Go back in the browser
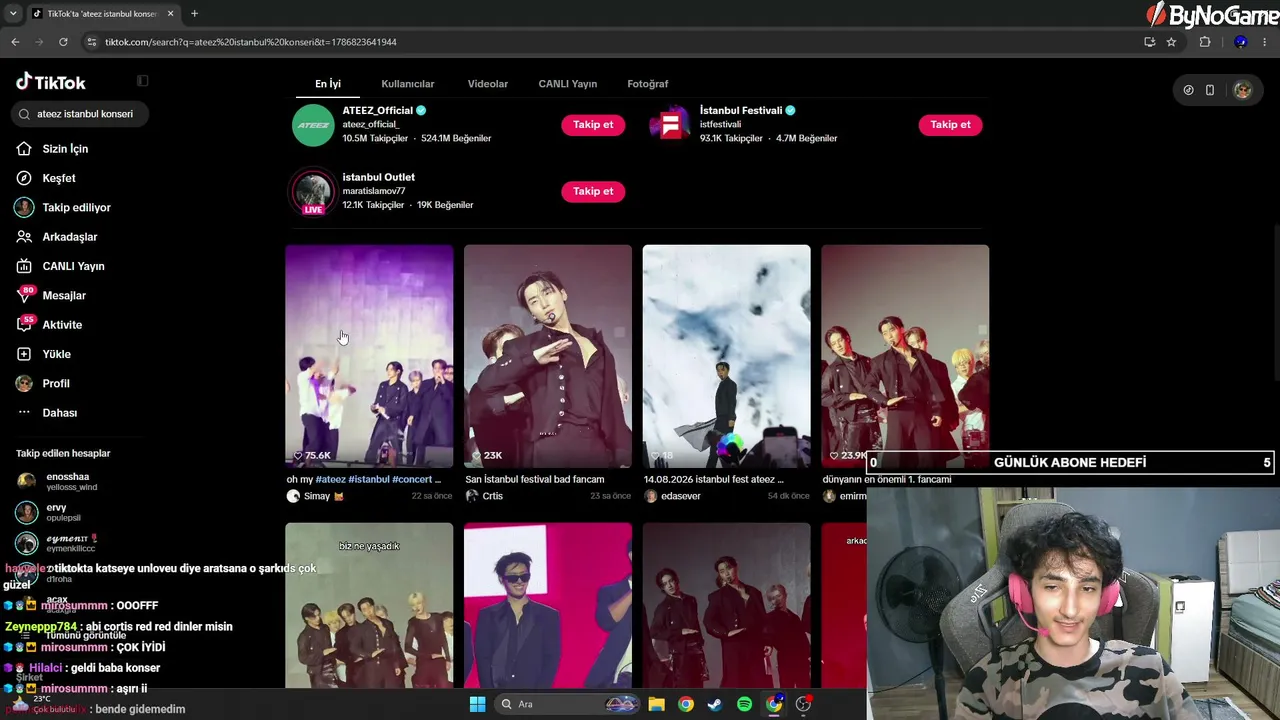 (15, 42)
